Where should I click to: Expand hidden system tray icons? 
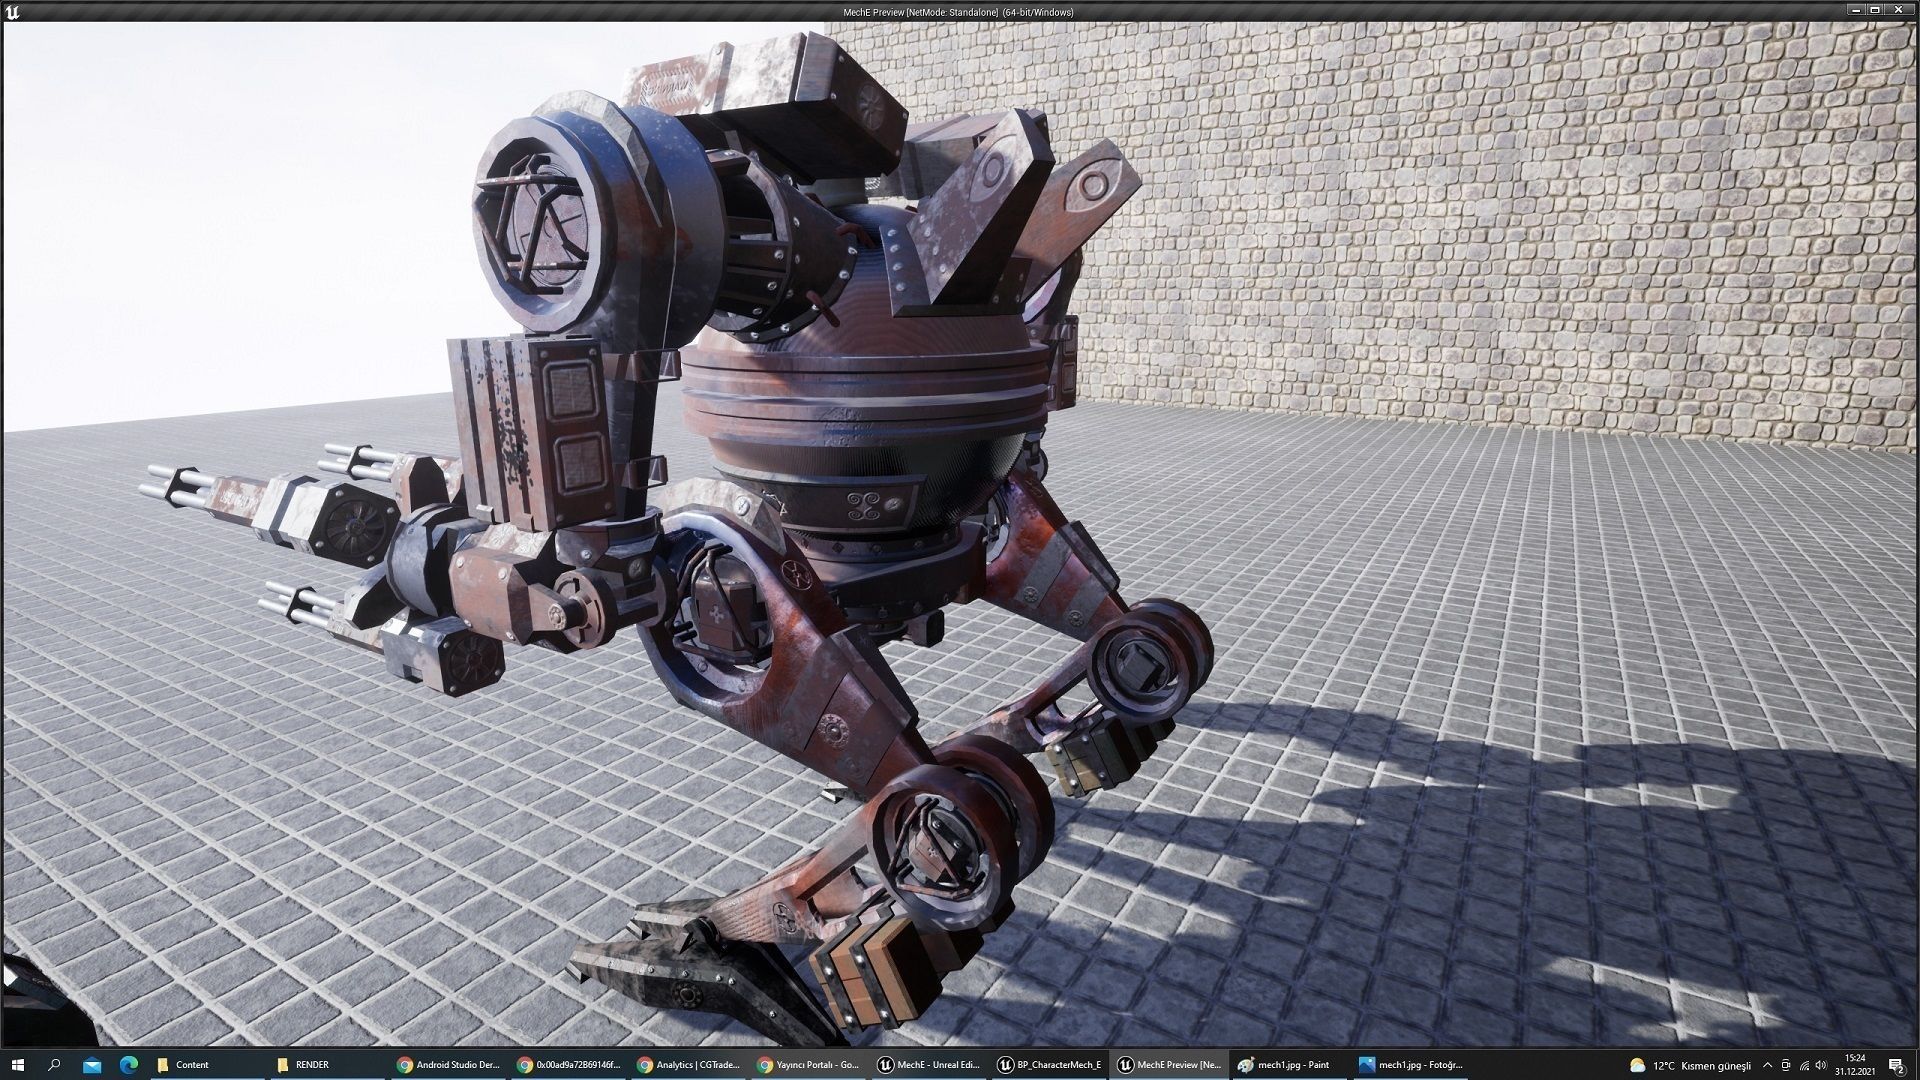click(x=1767, y=1065)
